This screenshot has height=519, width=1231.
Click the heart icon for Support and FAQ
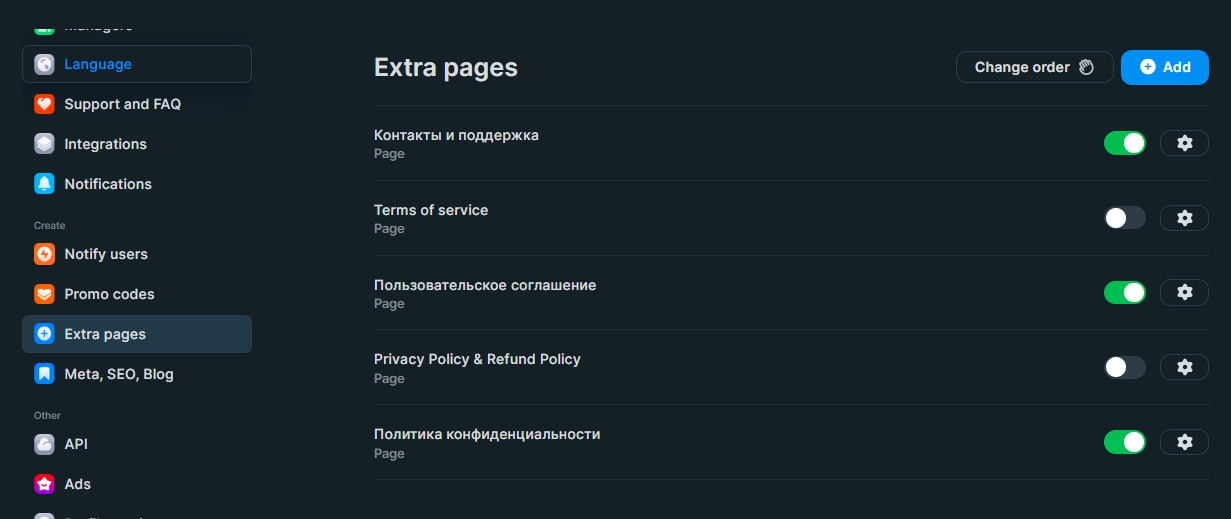coord(44,104)
